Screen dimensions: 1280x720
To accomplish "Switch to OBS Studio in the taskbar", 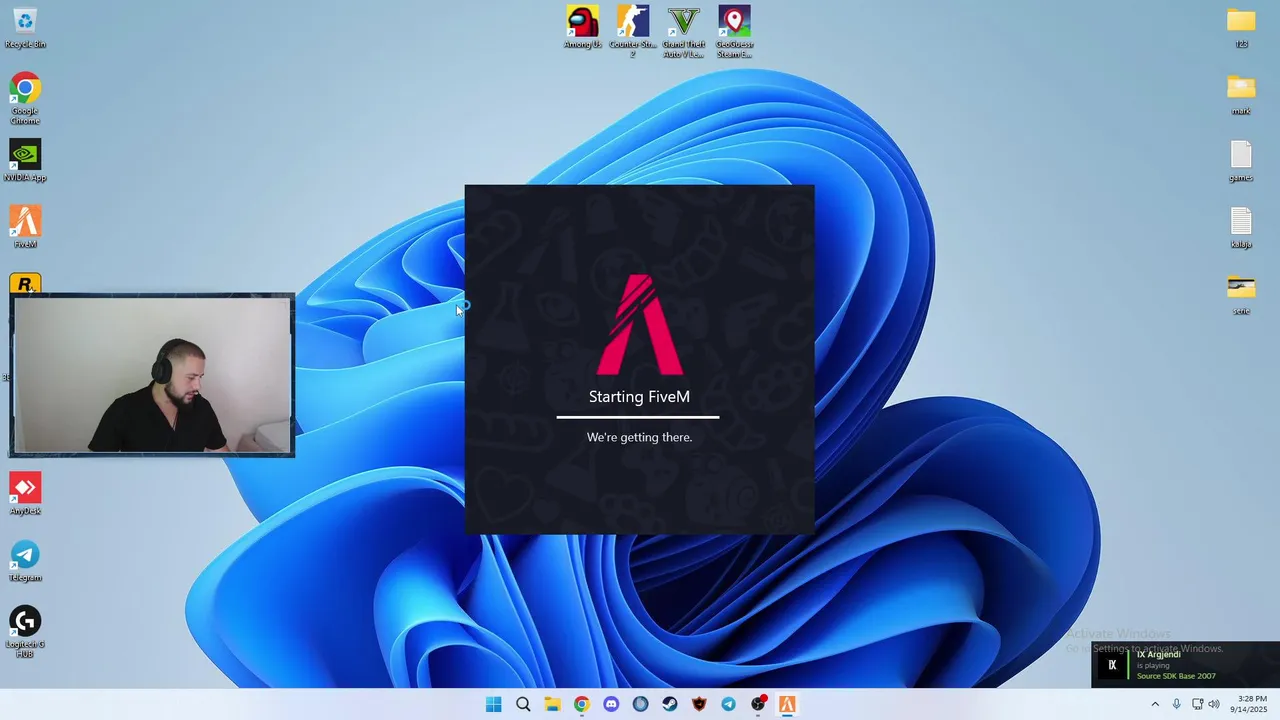I will (x=758, y=704).
